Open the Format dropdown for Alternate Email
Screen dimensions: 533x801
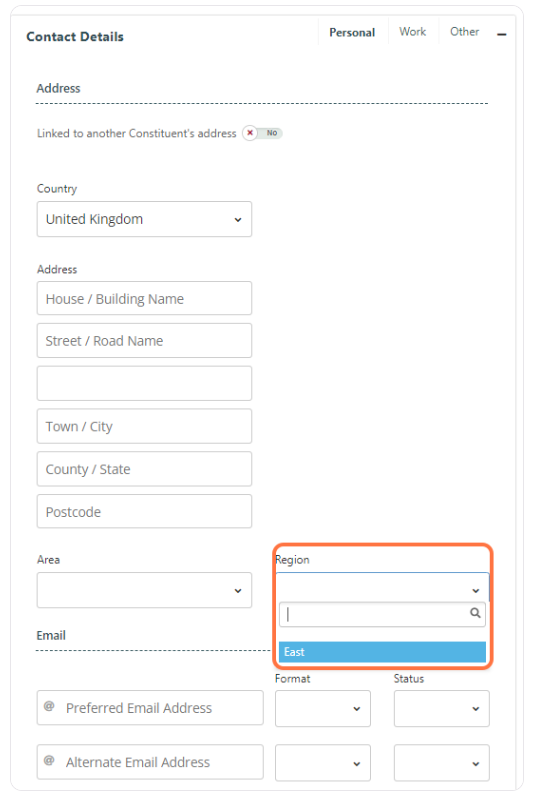[322, 763]
